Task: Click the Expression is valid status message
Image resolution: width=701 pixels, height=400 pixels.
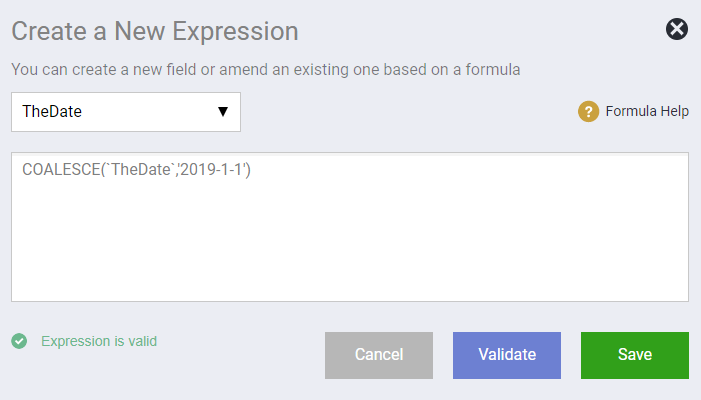Action: (99, 341)
